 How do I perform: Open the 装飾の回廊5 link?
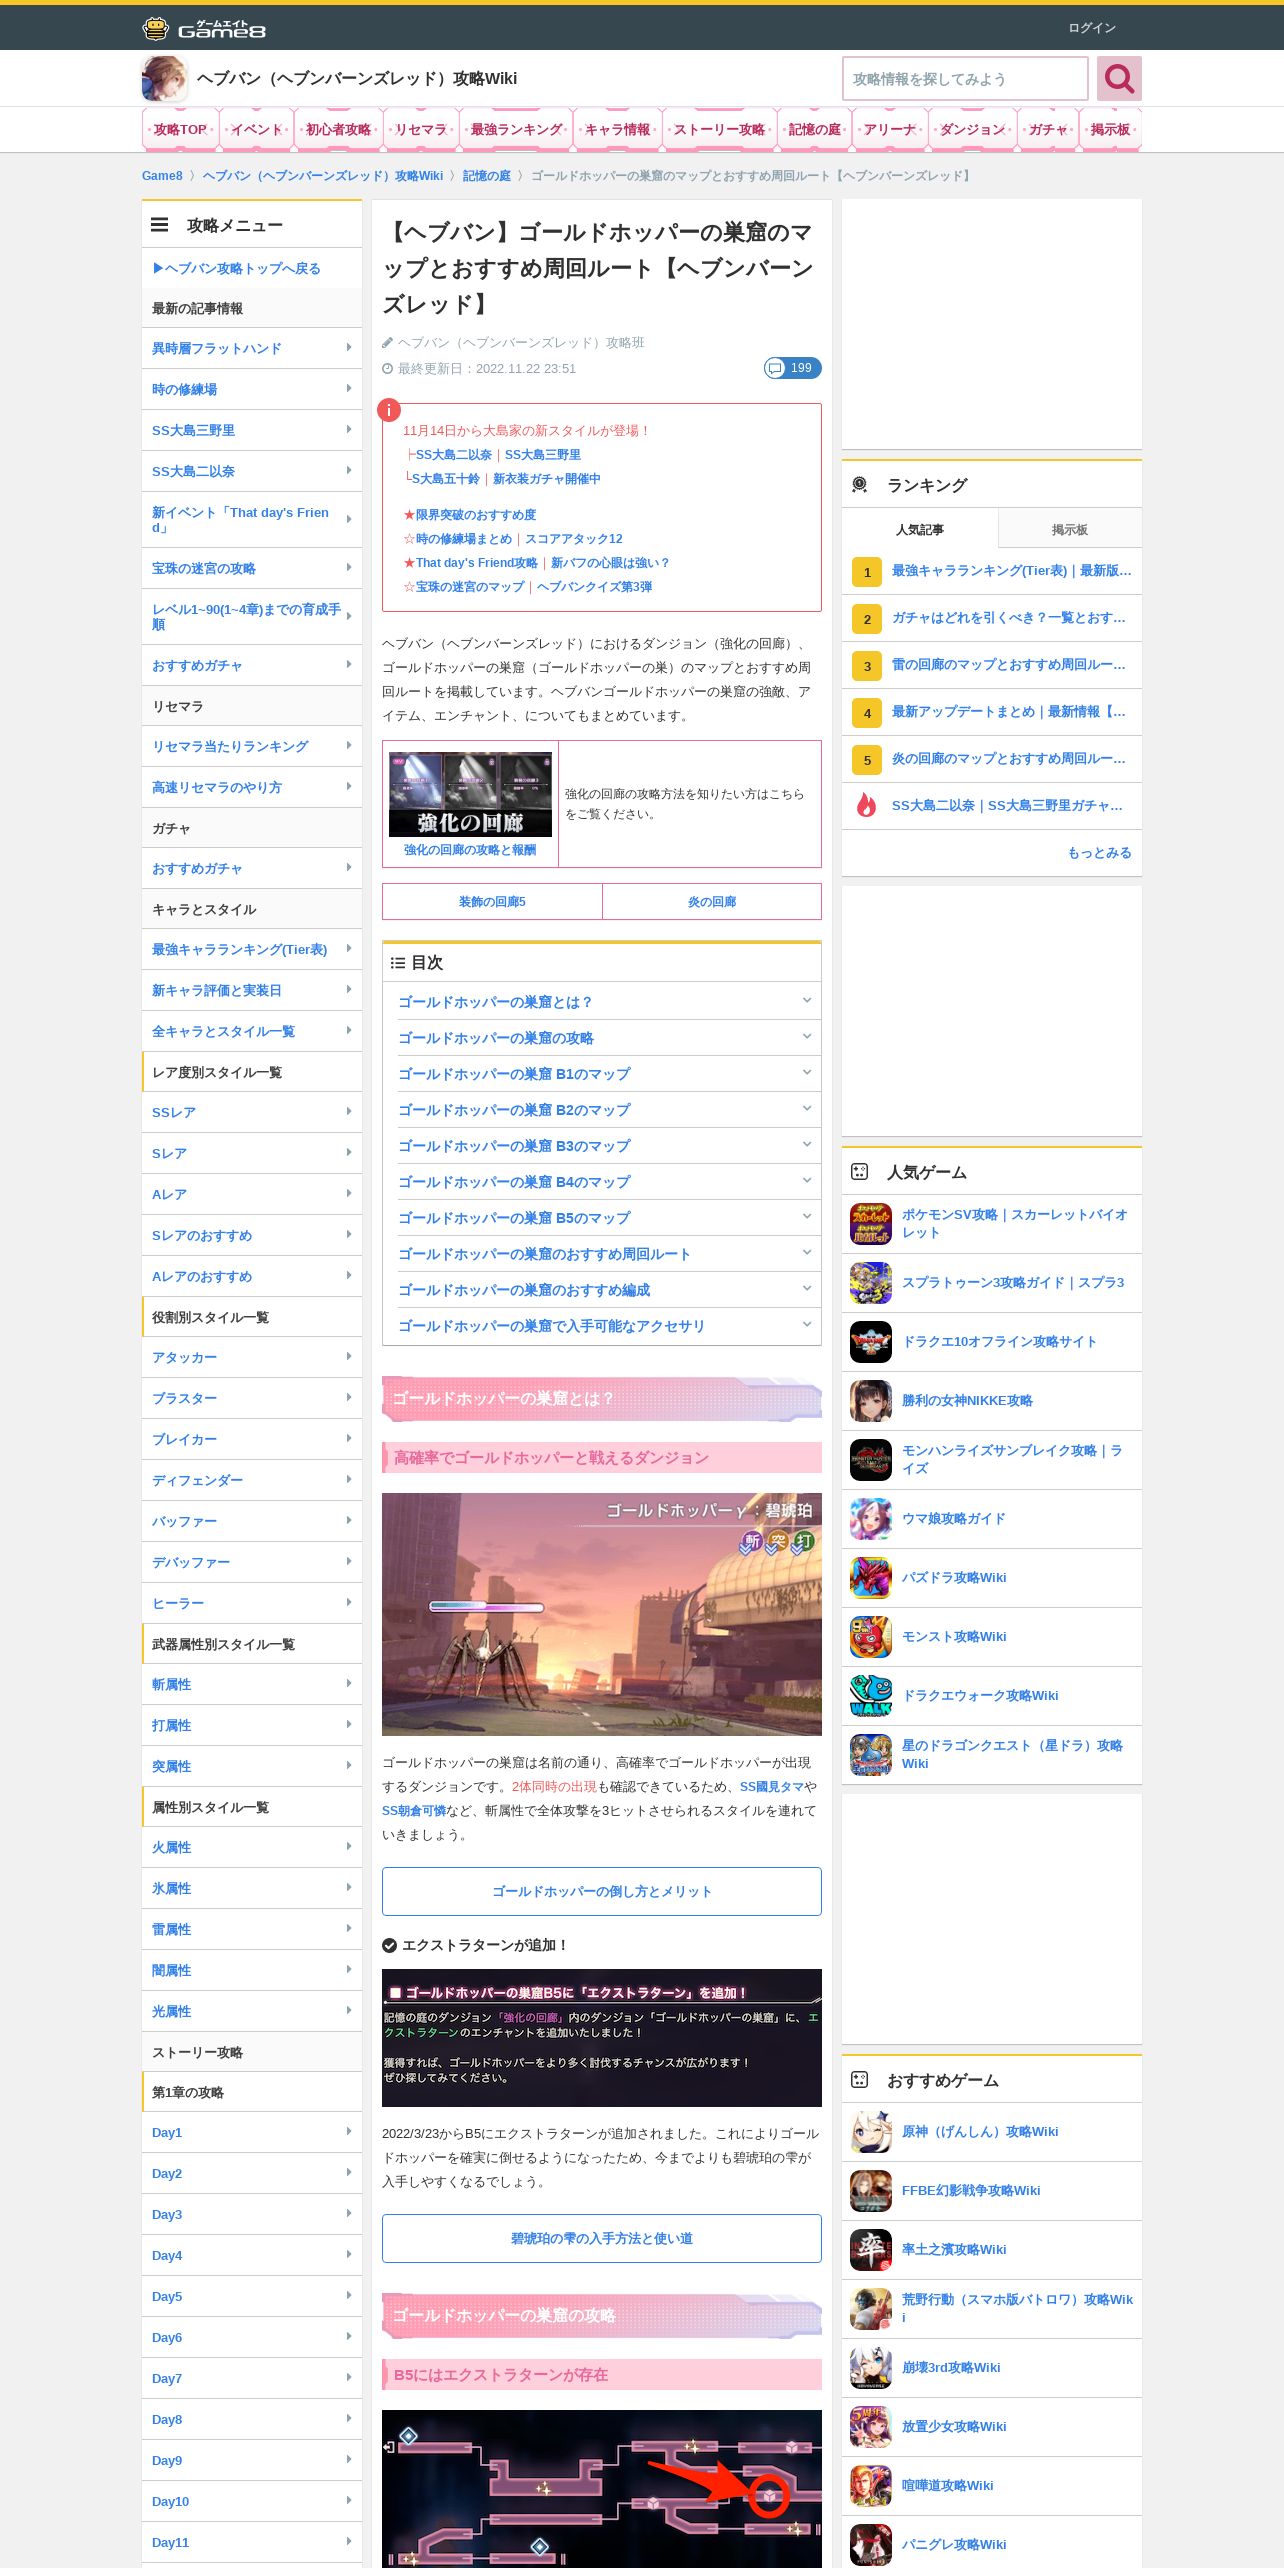click(492, 901)
